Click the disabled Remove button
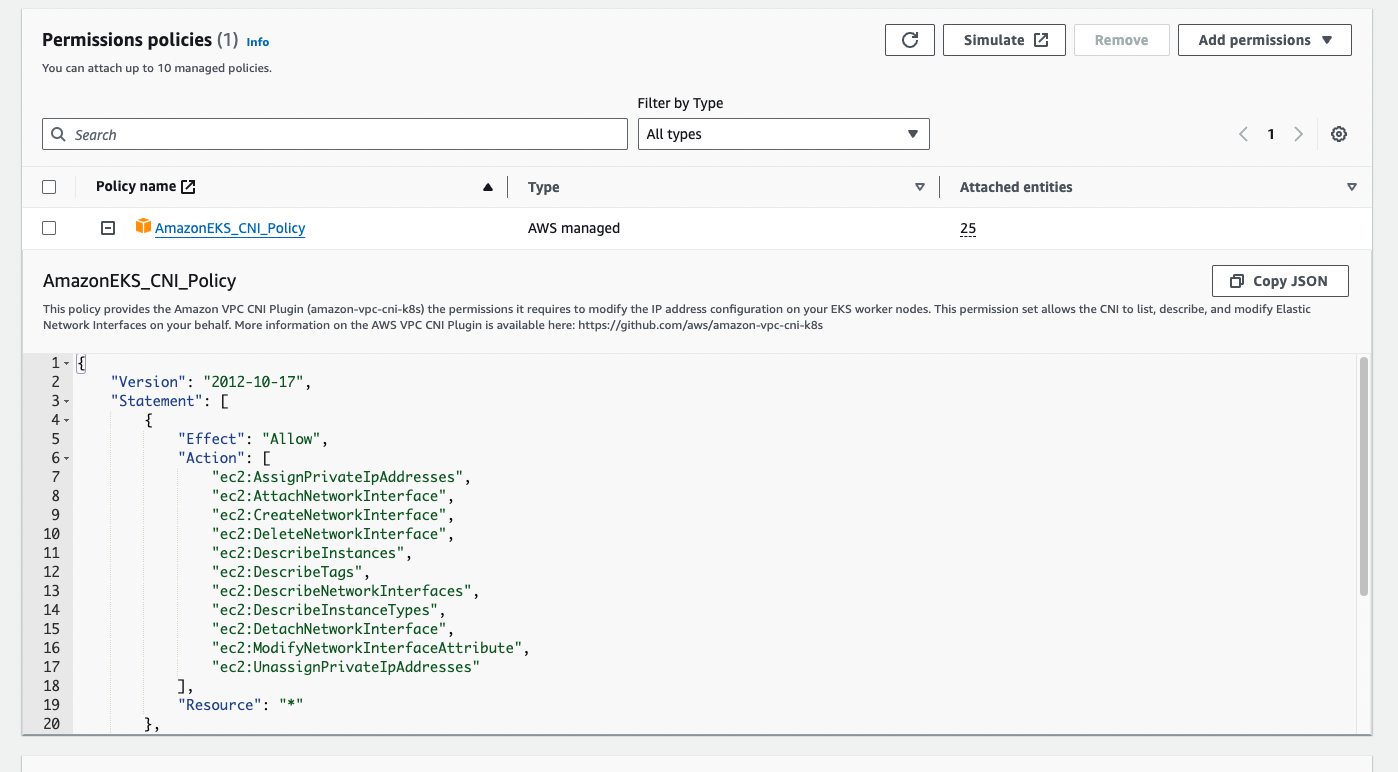Viewport: 1398px width, 772px height. tap(1121, 40)
